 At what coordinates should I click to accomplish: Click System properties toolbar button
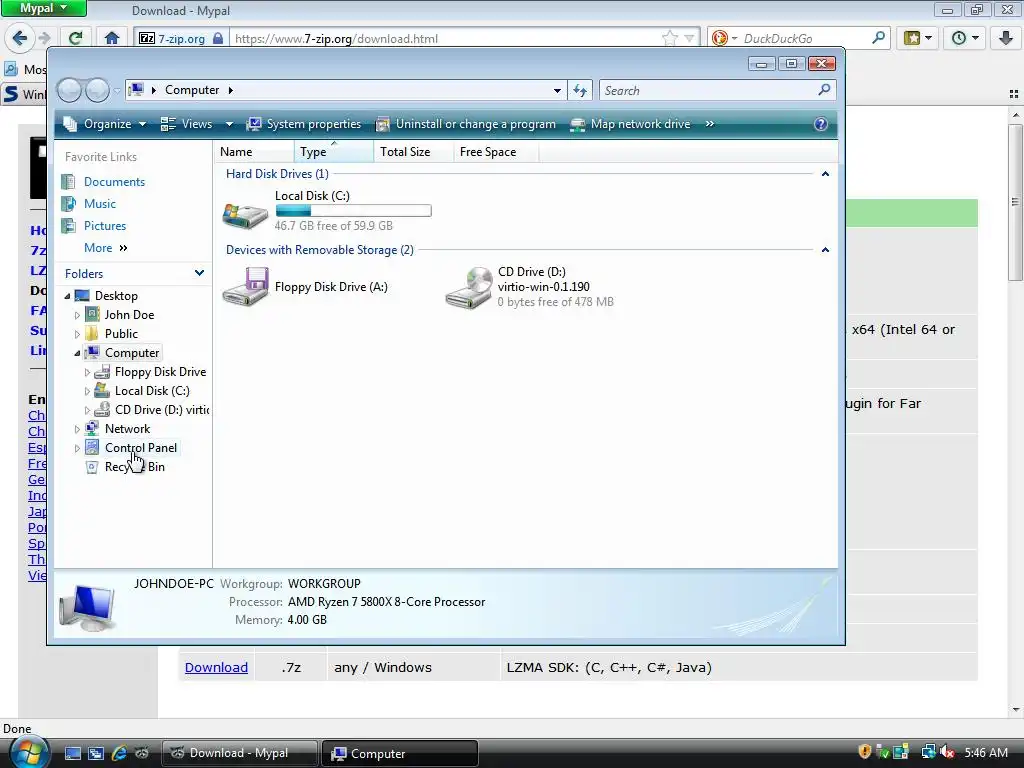(x=304, y=124)
